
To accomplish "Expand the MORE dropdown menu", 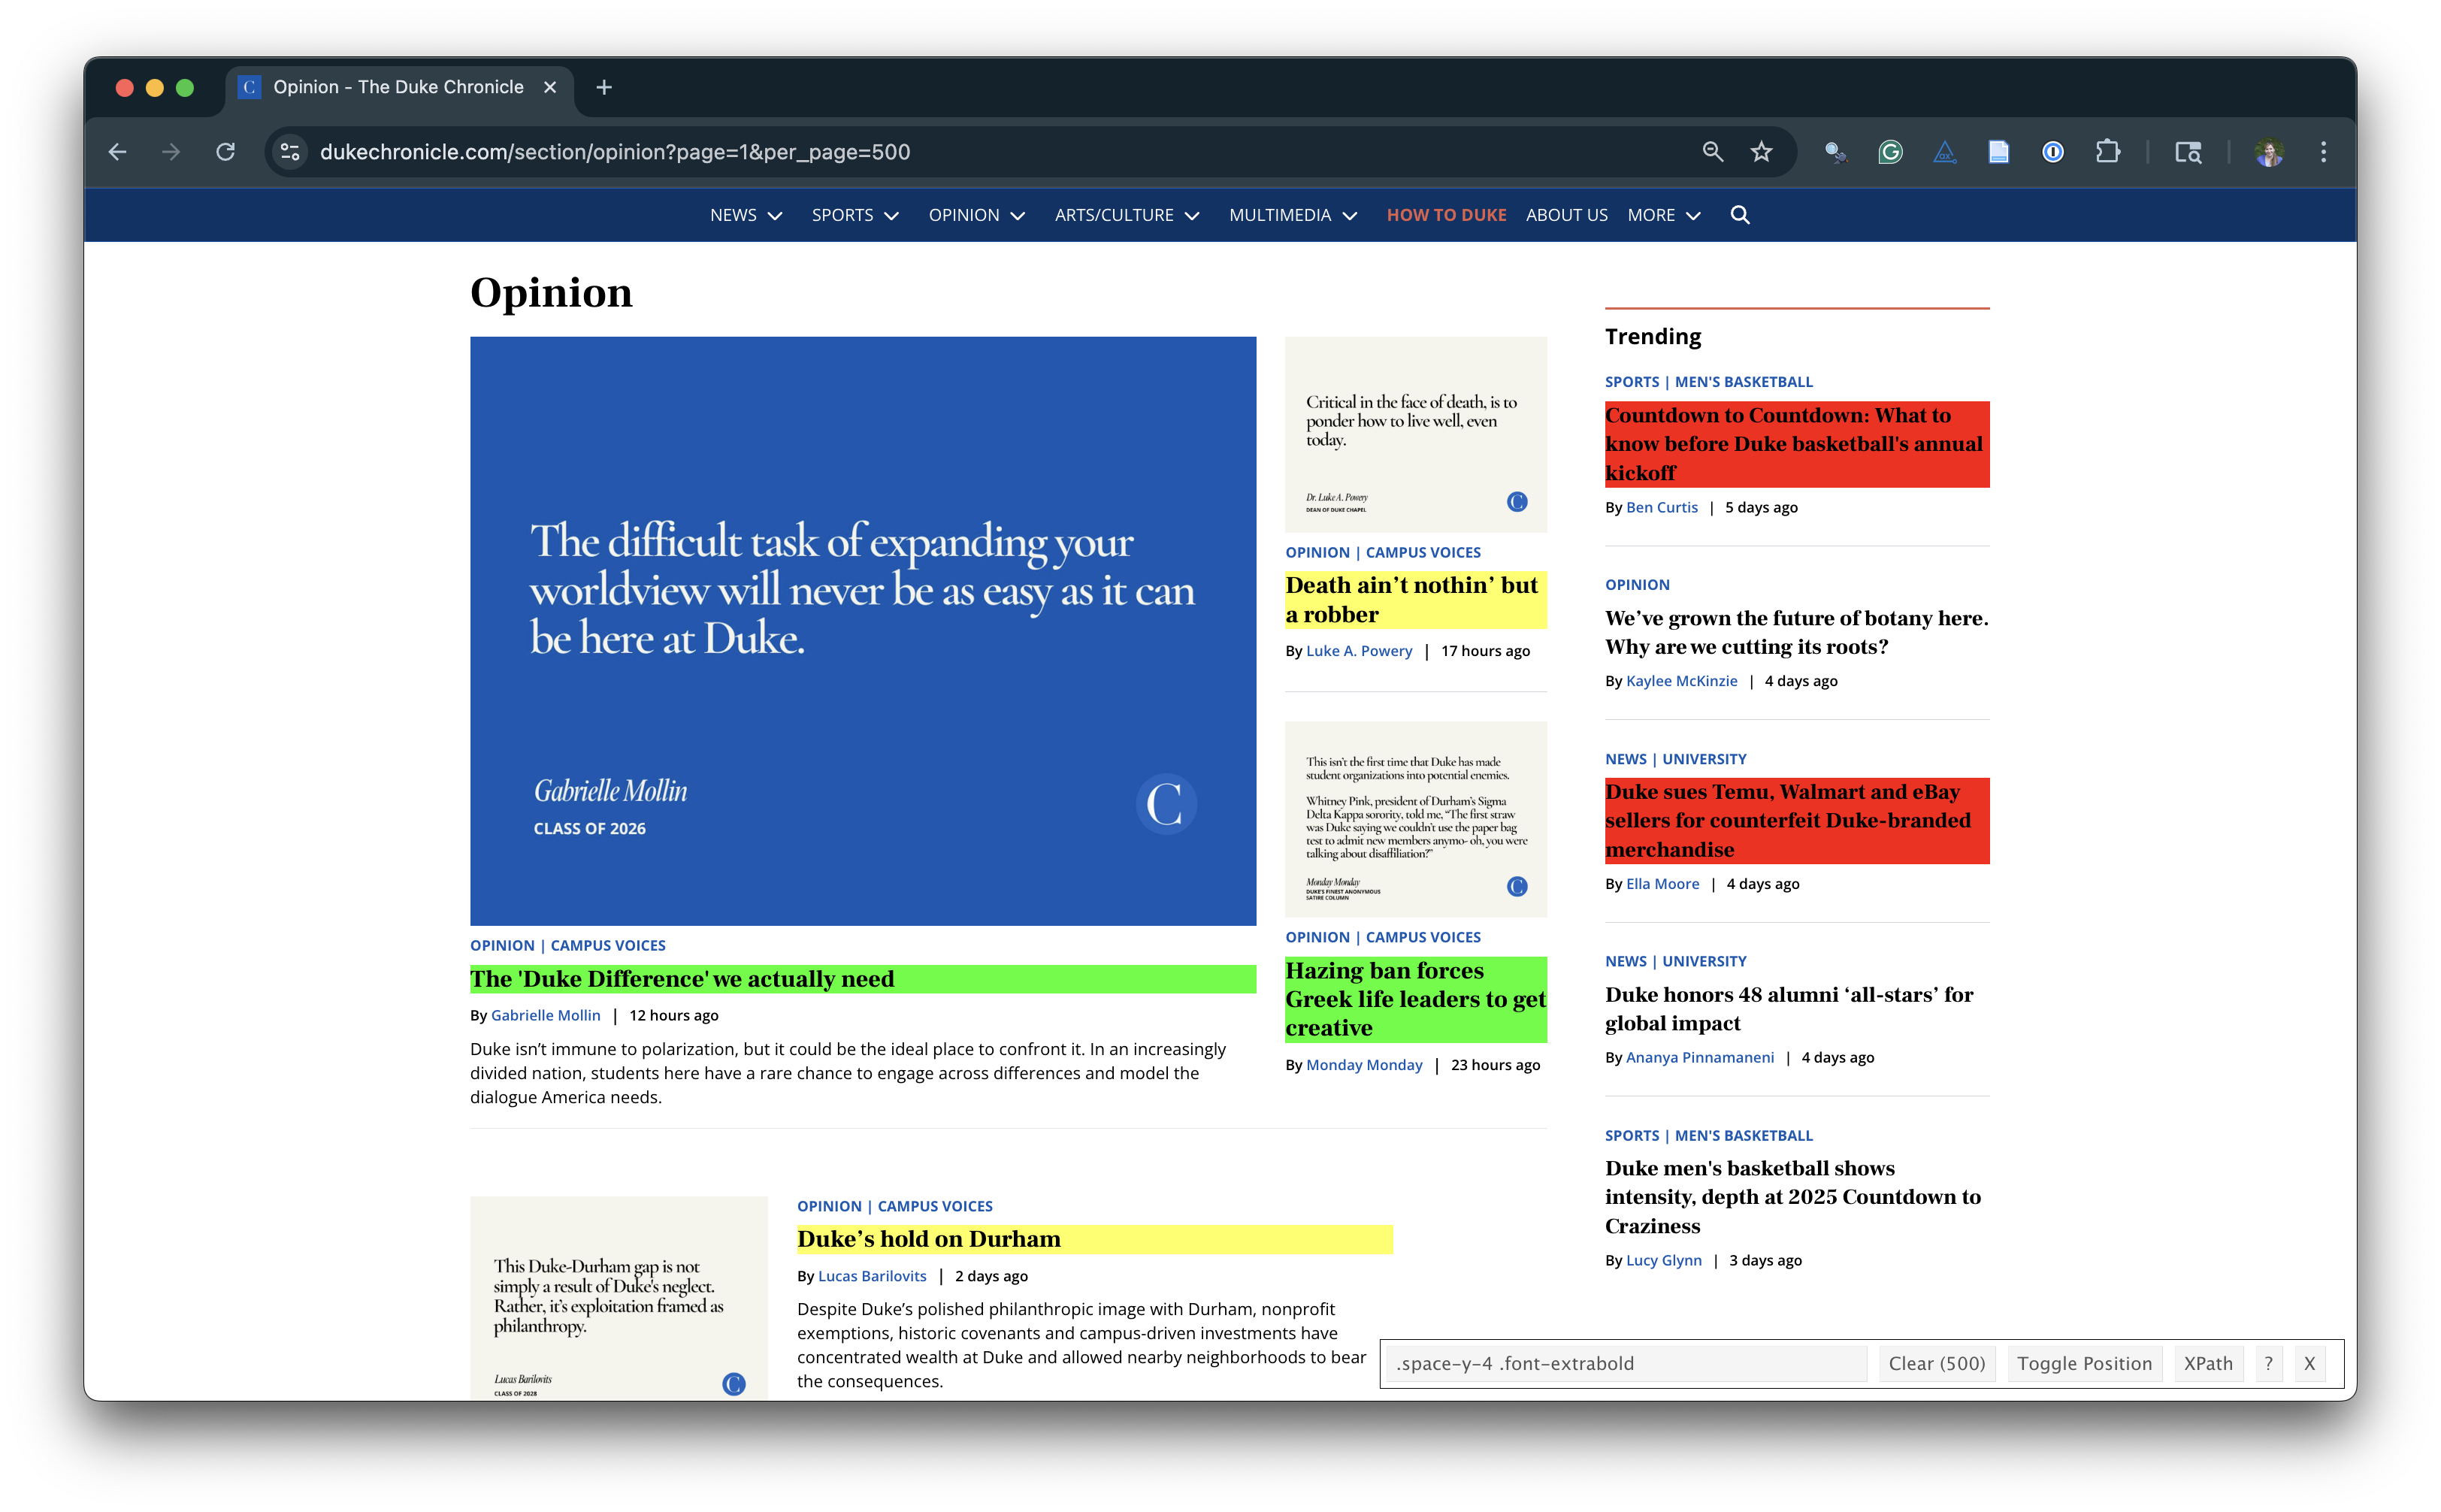I will (1663, 215).
